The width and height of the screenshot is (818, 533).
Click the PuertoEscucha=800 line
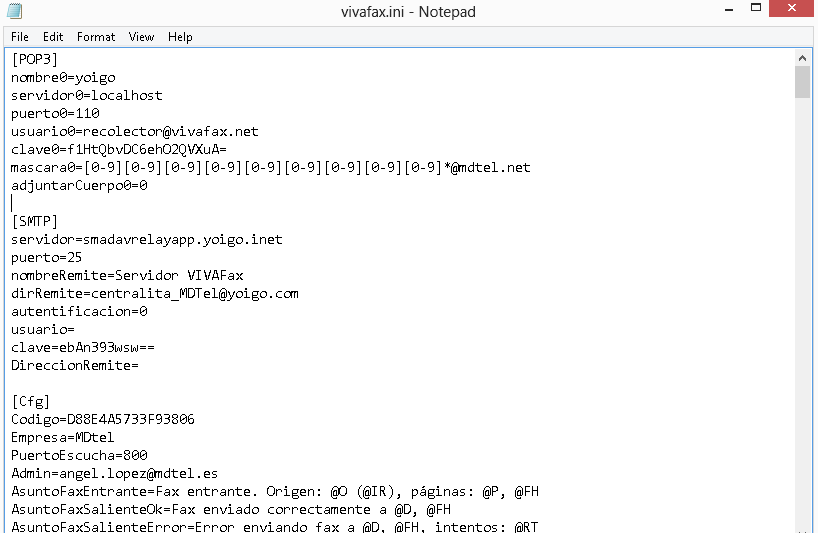click(79, 455)
